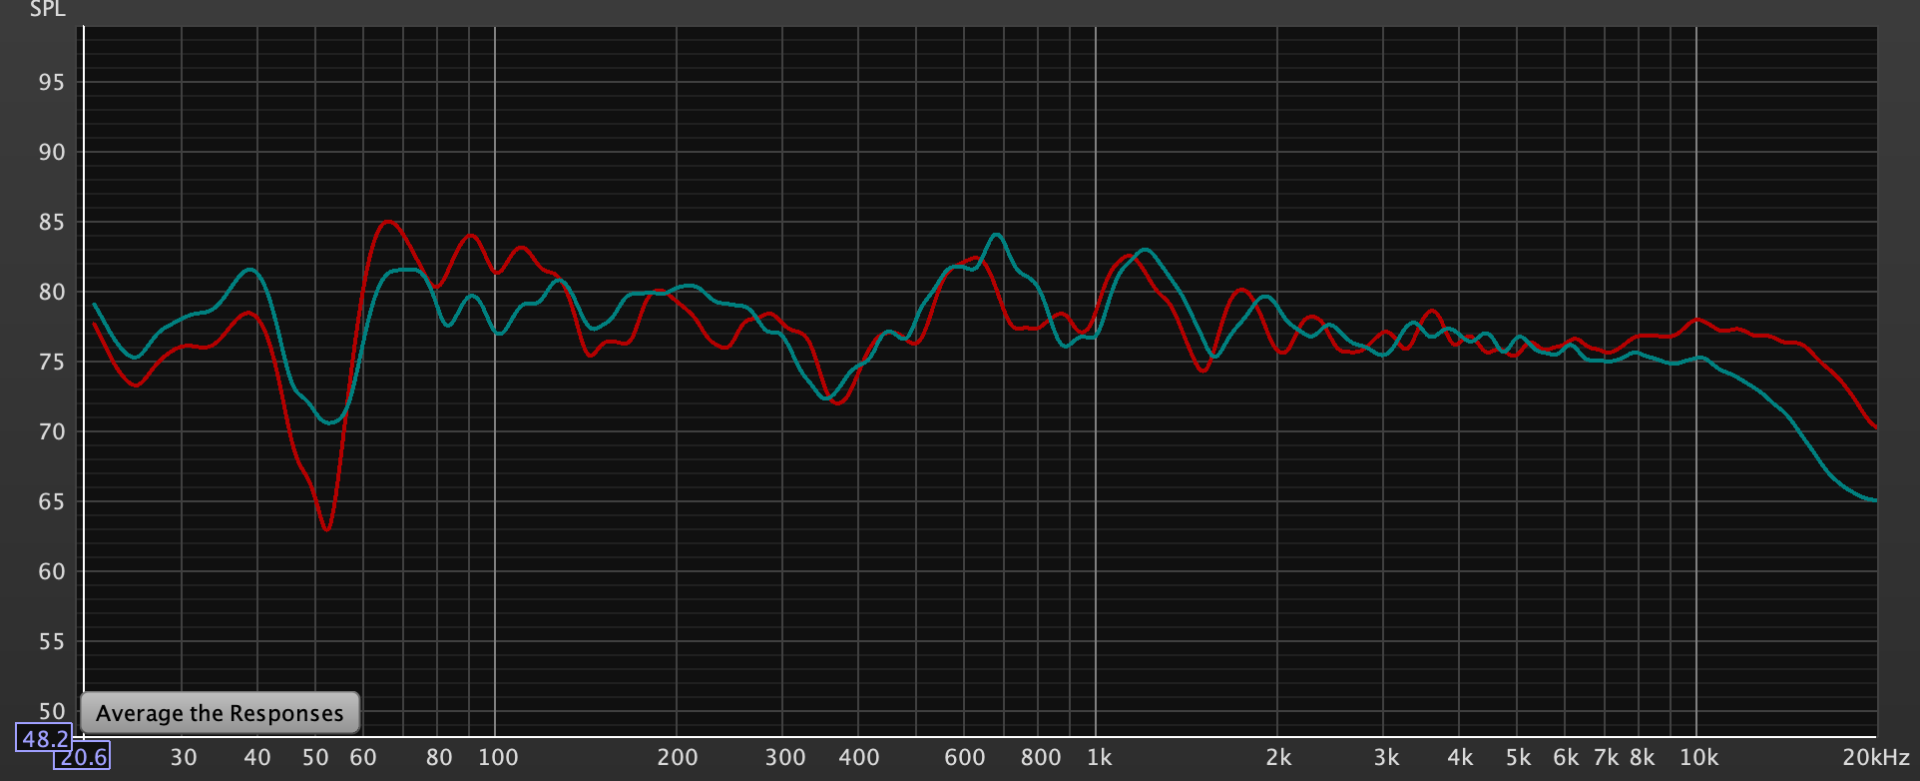Click the 10k frequency axis label

click(1698, 758)
